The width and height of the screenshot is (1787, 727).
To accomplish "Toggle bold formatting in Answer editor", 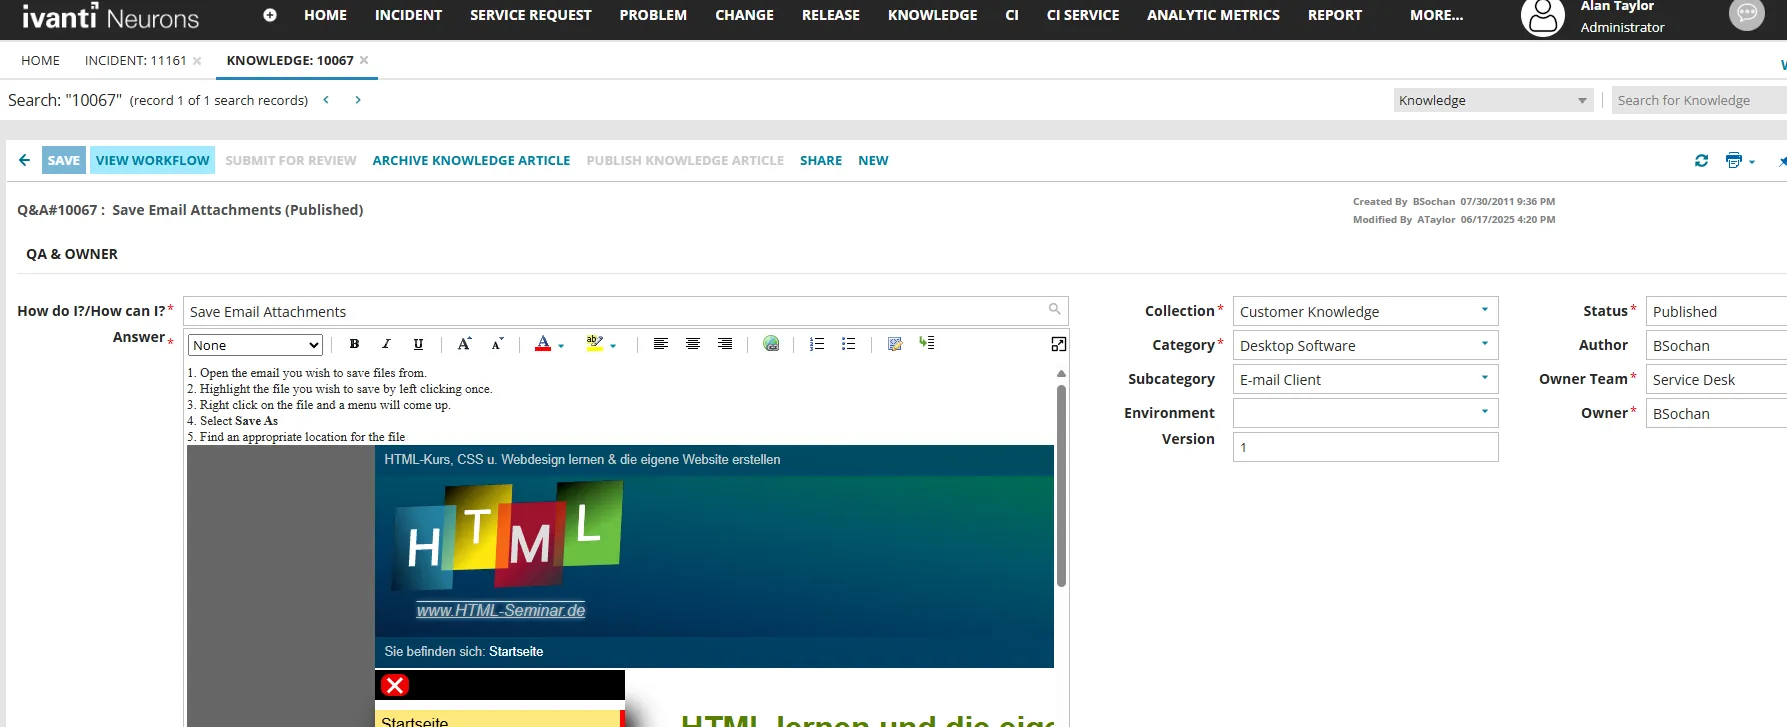I will click(354, 344).
